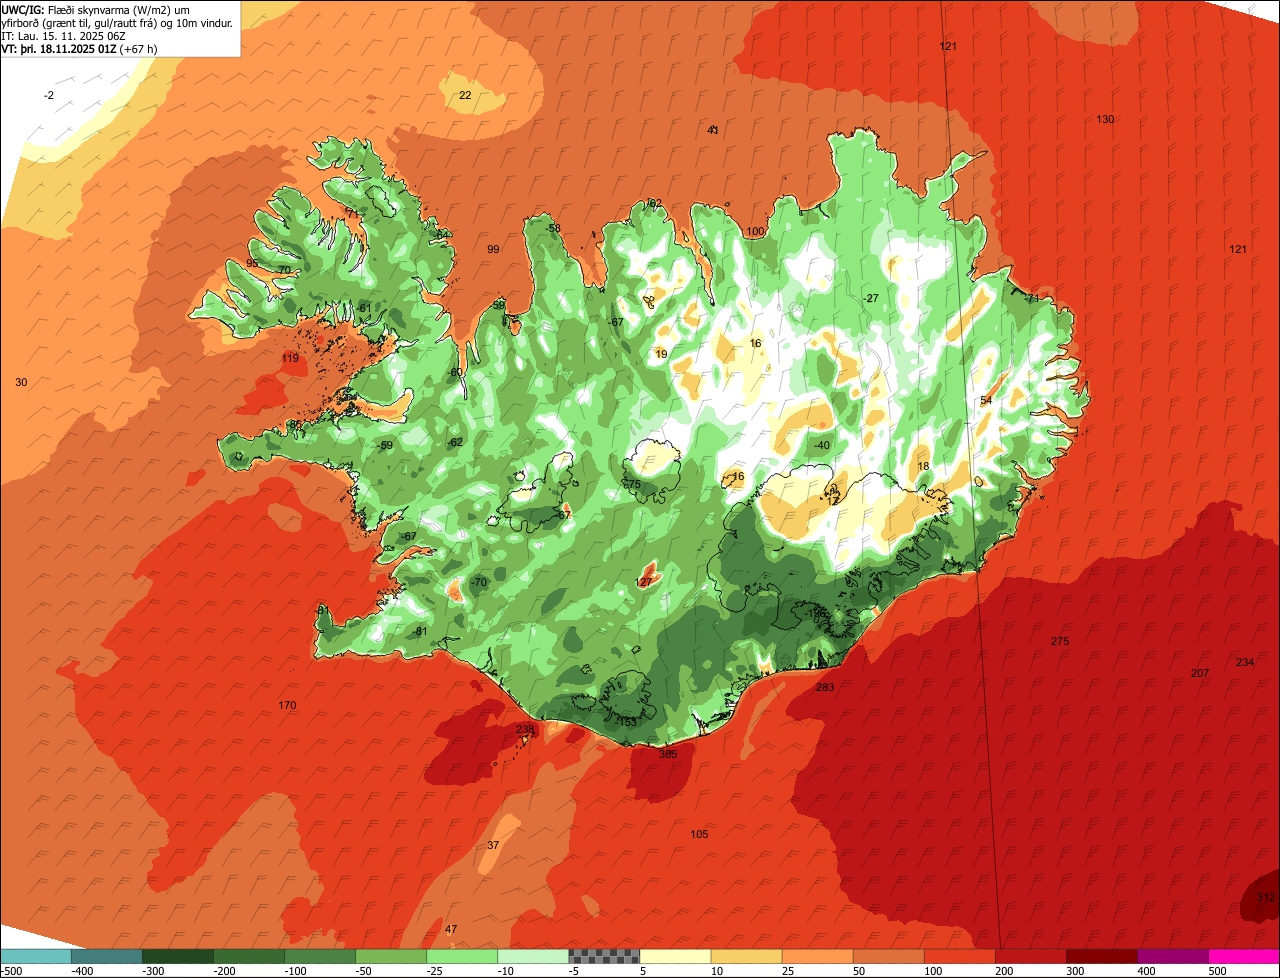The width and height of the screenshot is (1280, 978).
Task: Click the '22' value on the map
Action: pyautogui.click(x=465, y=95)
